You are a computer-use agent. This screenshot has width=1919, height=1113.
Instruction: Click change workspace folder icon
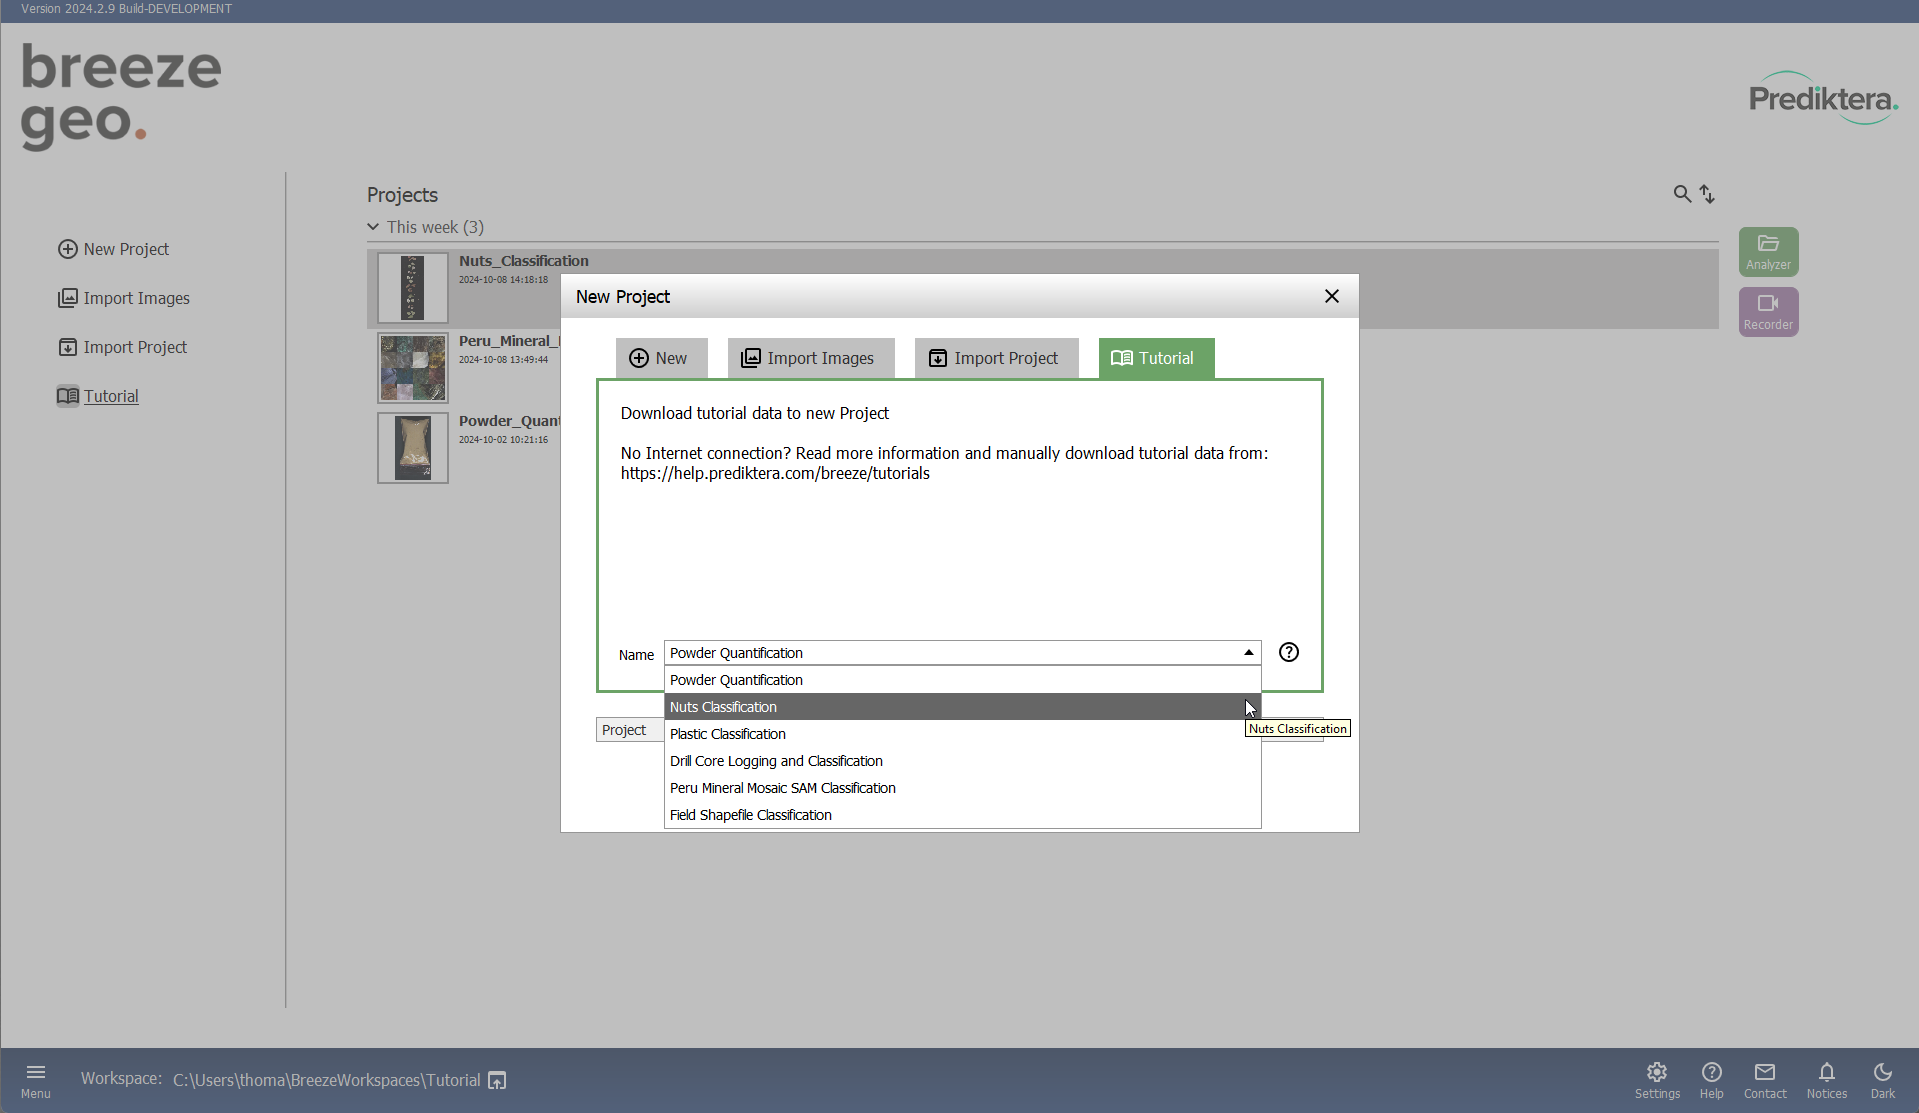click(497, 1080)
